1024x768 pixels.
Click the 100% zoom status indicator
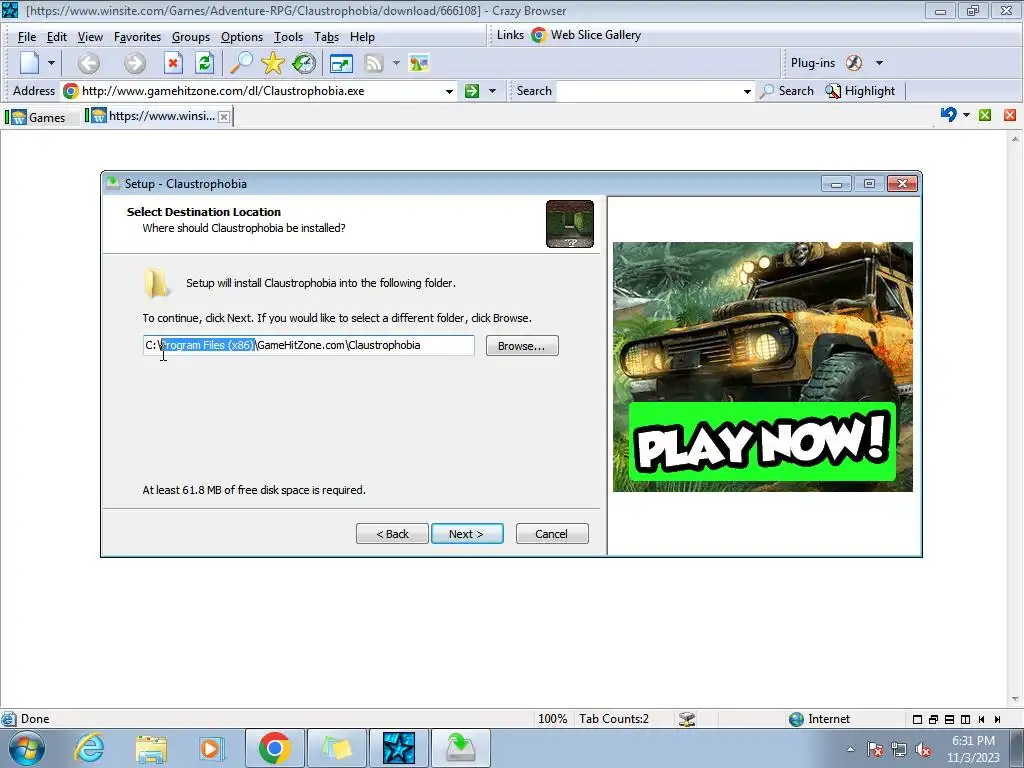coord(552,719)
